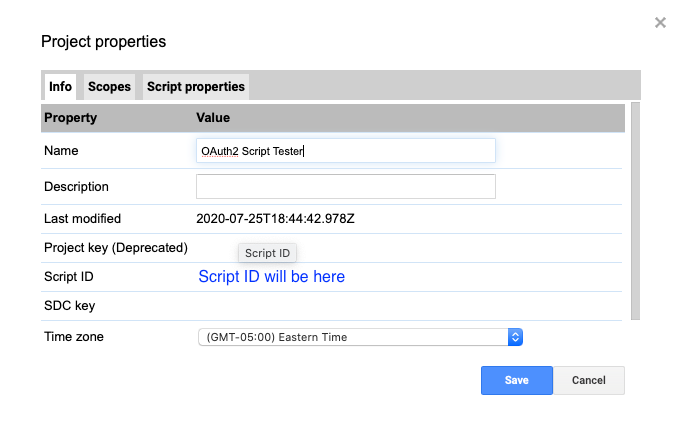The height and width of the screenshot is (424, 678).
Task: Switch to the Info tab
Action: (60, 86)
